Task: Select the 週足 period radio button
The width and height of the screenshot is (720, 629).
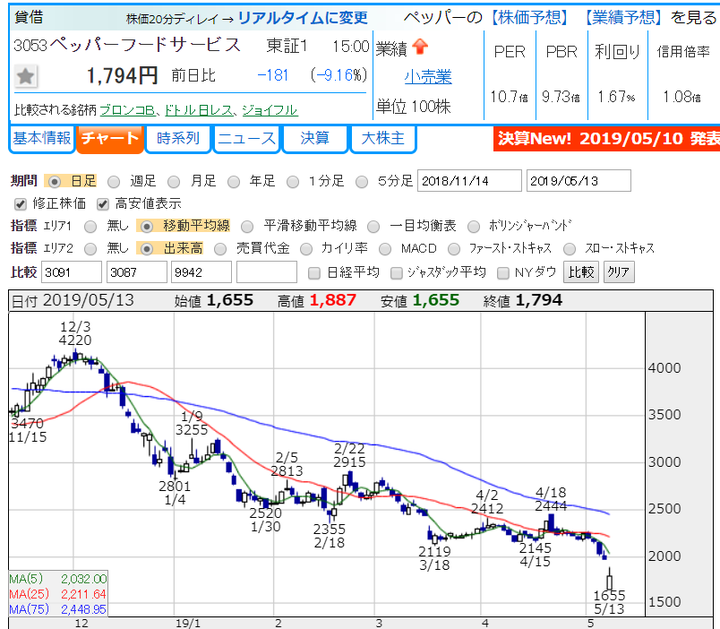Action: pyautogui.click(x=113, y=182)
